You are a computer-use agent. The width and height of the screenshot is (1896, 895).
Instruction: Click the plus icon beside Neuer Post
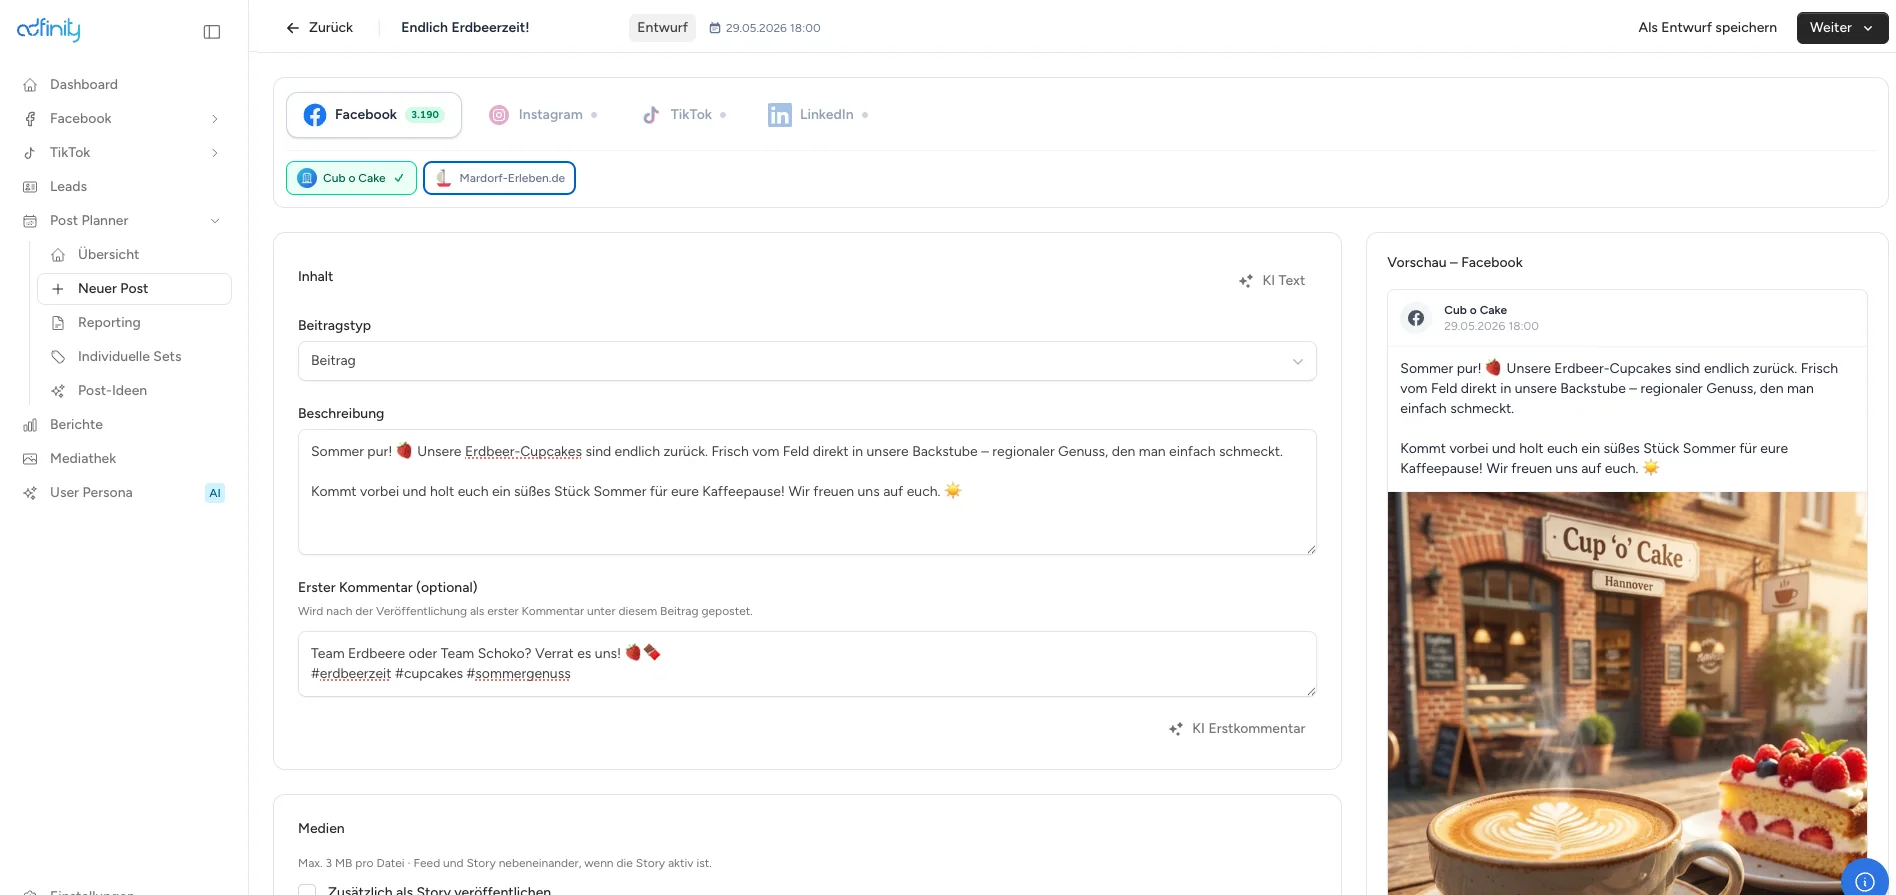58,289
